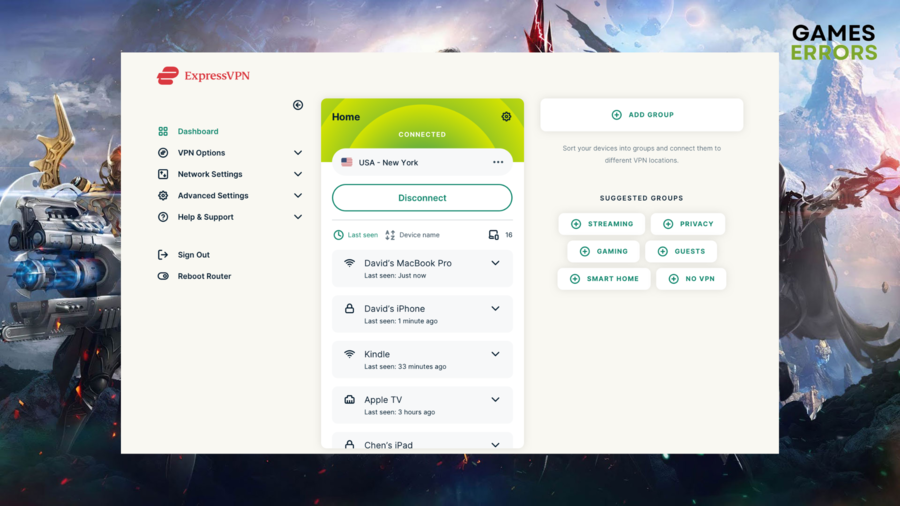Expand Kindle device details
Viewport: 900px width, 506px height.
click(495, 354)
